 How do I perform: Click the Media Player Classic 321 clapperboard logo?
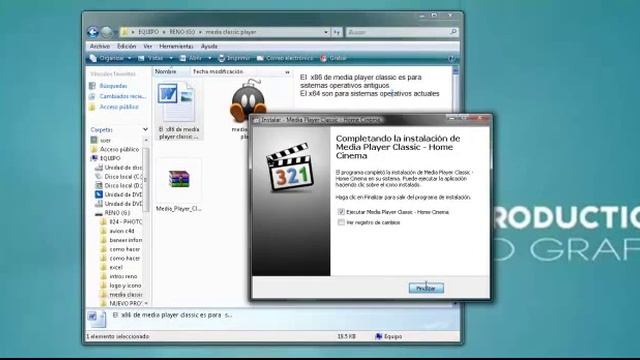(290, 167)
